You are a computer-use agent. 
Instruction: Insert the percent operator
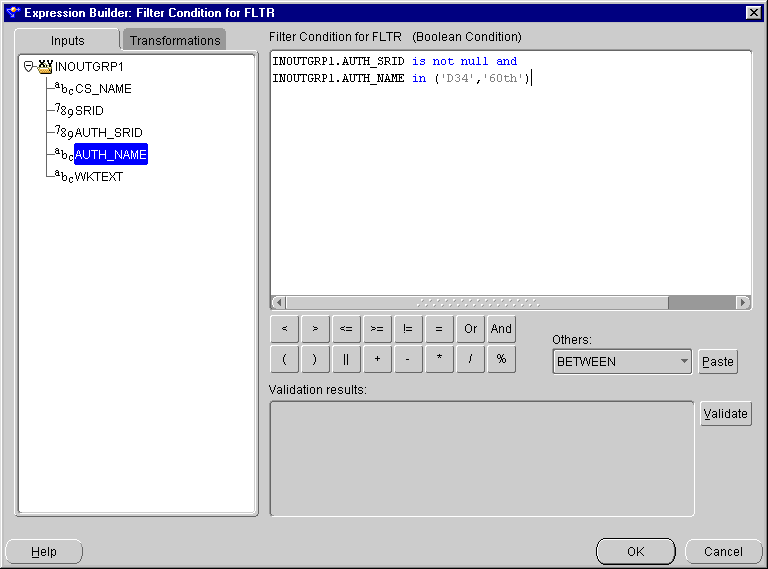[x=501, y=359]
